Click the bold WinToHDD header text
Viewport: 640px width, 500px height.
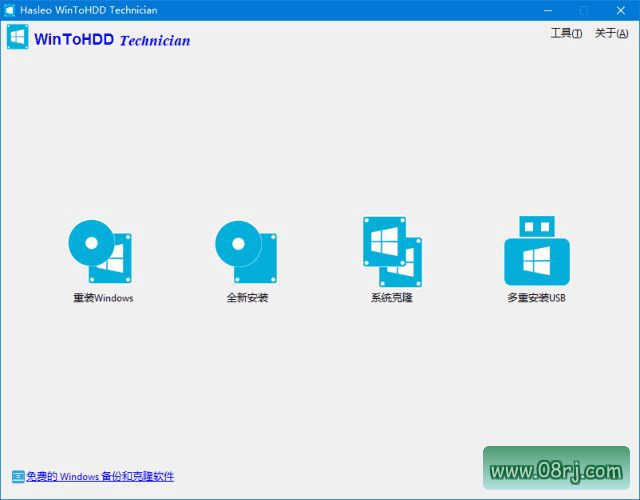74,40
